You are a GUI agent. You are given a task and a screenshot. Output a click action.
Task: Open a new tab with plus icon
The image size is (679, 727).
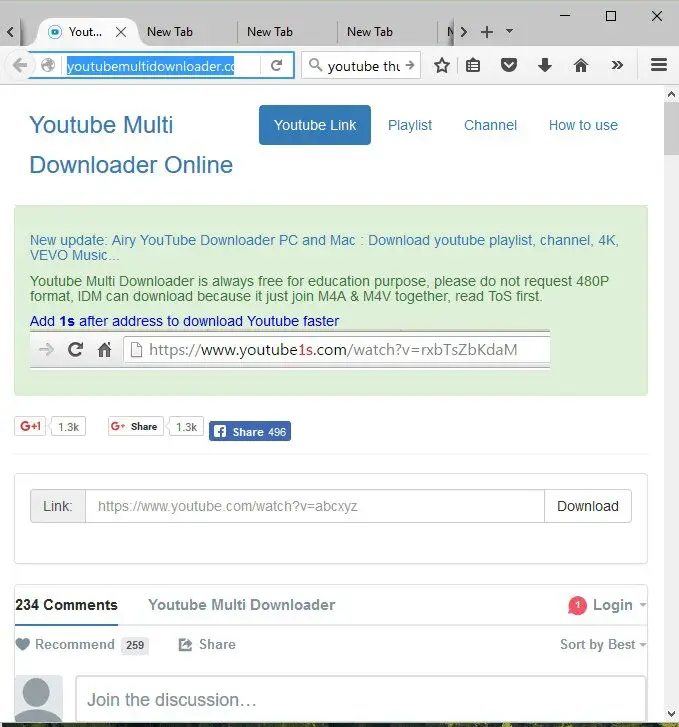[x=487, y=32]
